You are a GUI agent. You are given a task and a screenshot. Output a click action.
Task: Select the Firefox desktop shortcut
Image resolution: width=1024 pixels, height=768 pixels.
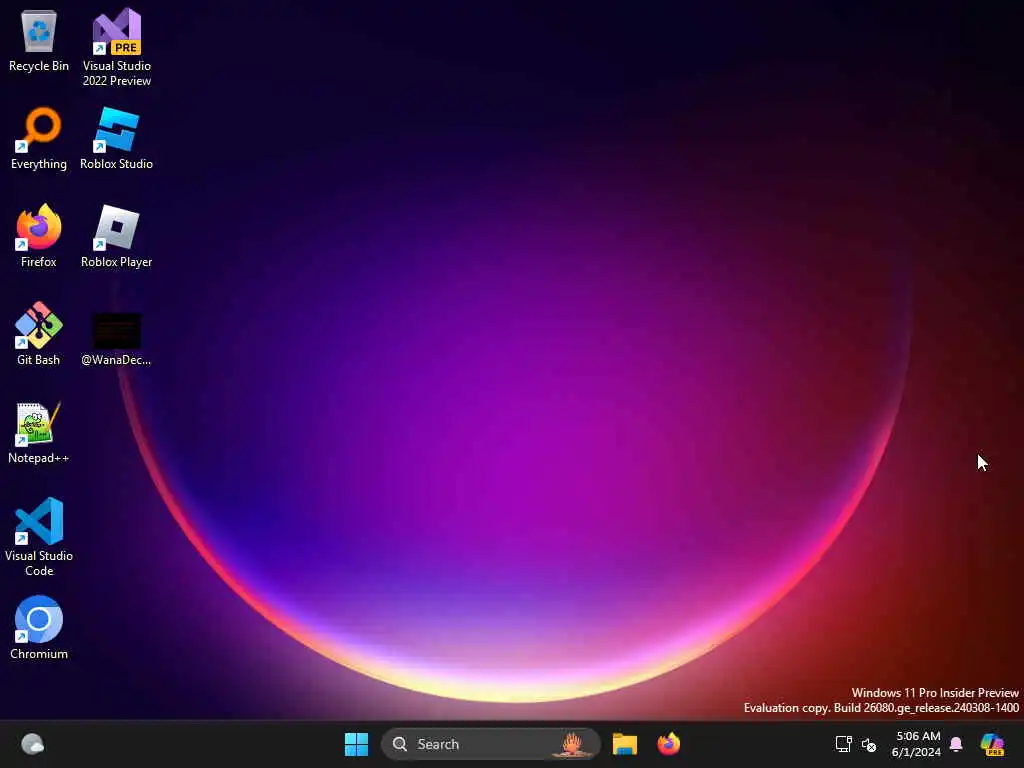(x=39, y=236)
